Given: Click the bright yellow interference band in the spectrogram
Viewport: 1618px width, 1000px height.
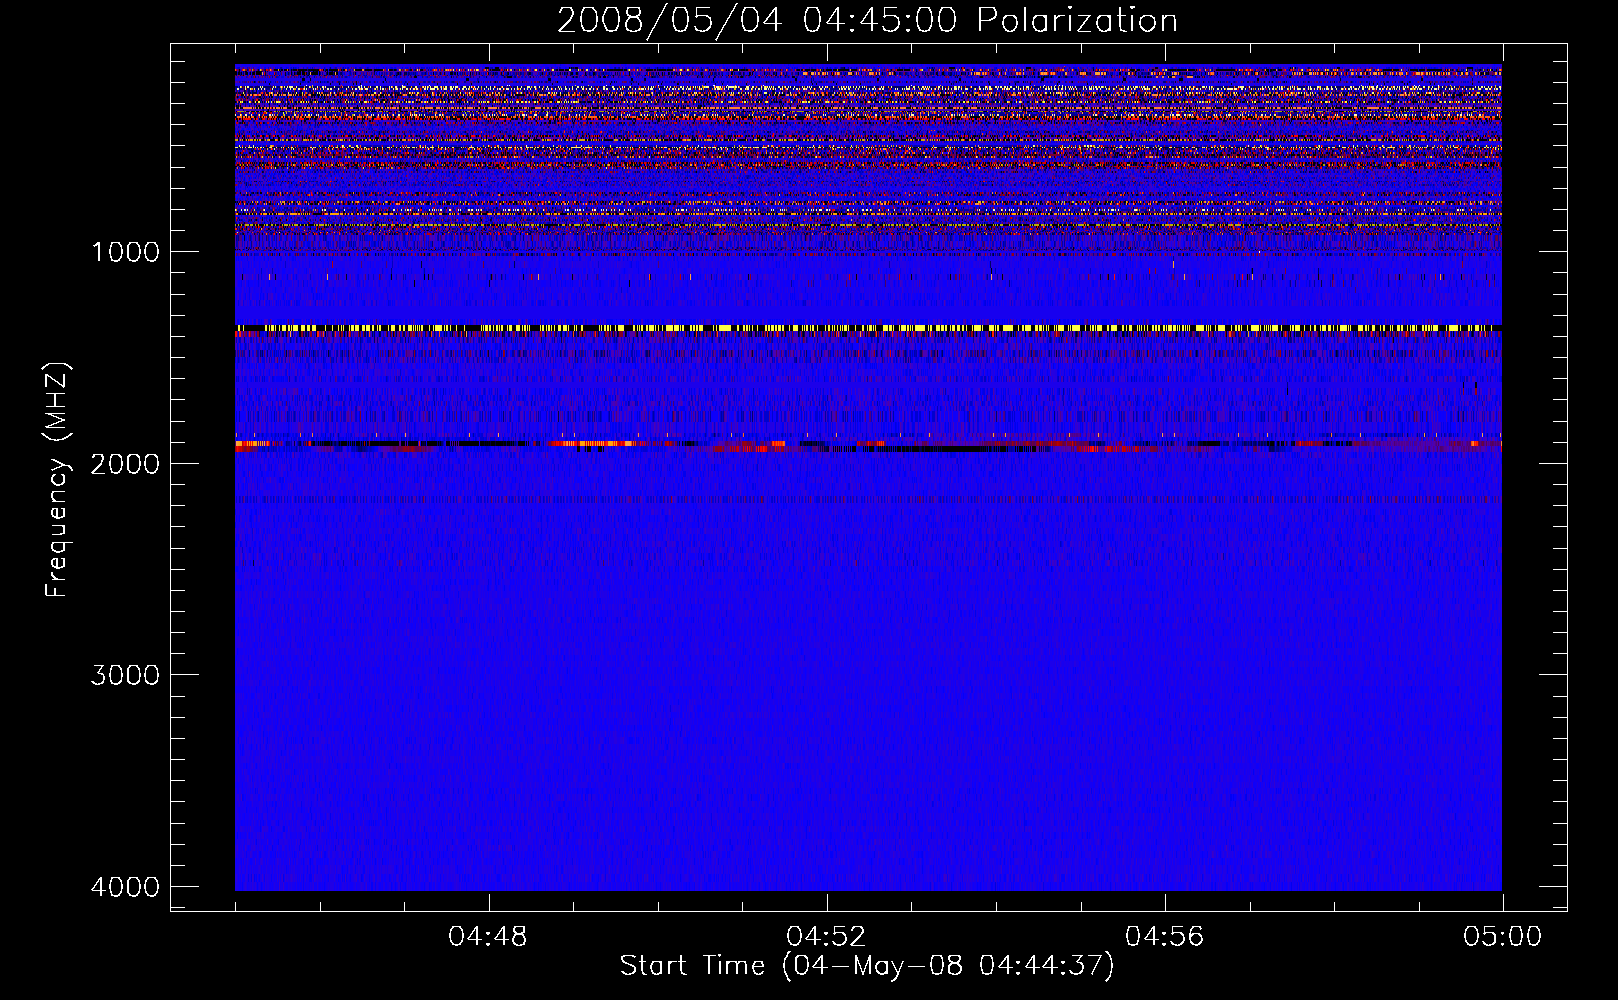Looking at the screenshot, I should [868, 328].
